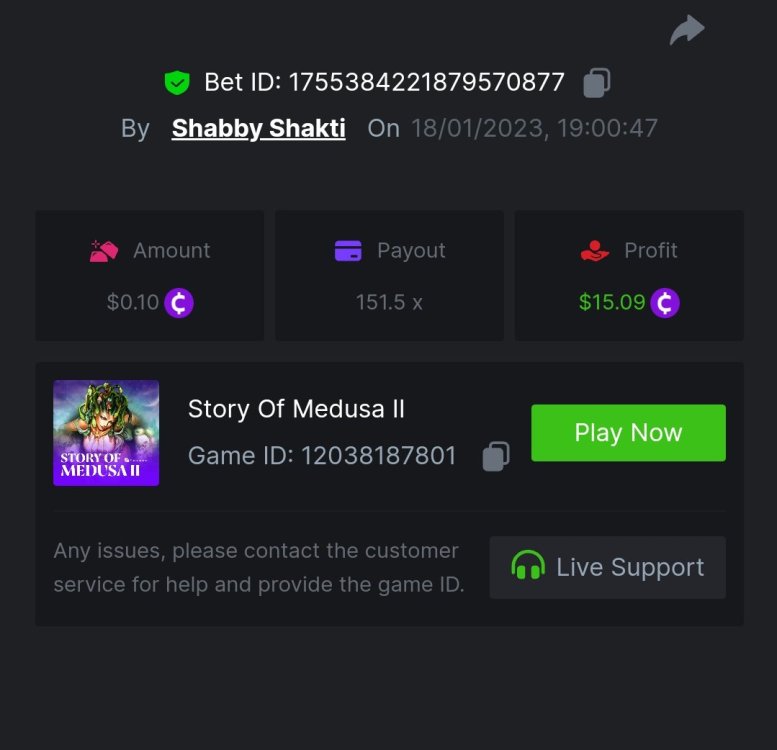Open the Story Of Medusa II thumbnail
Image resolution: width=777 pixels, height=750 pixels.
pyautogui.click(x=106, y=433)
